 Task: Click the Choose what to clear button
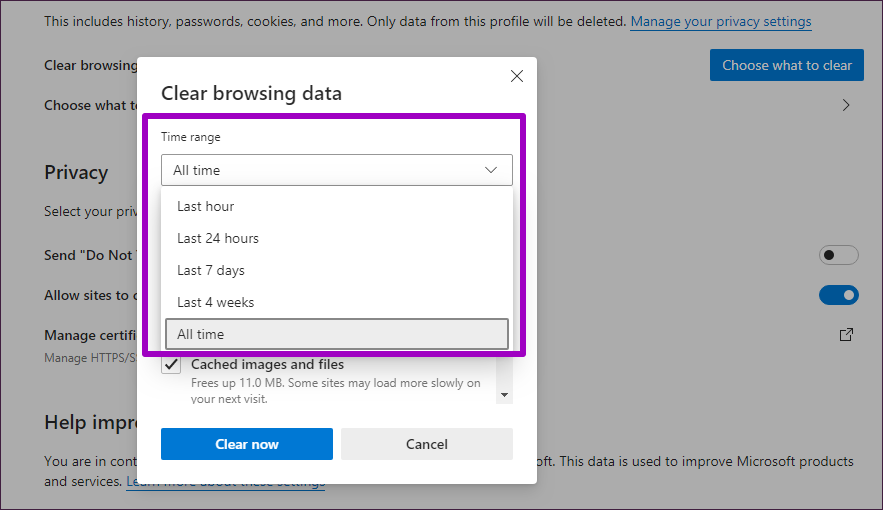pyautogui.click(x=786, y=65)
